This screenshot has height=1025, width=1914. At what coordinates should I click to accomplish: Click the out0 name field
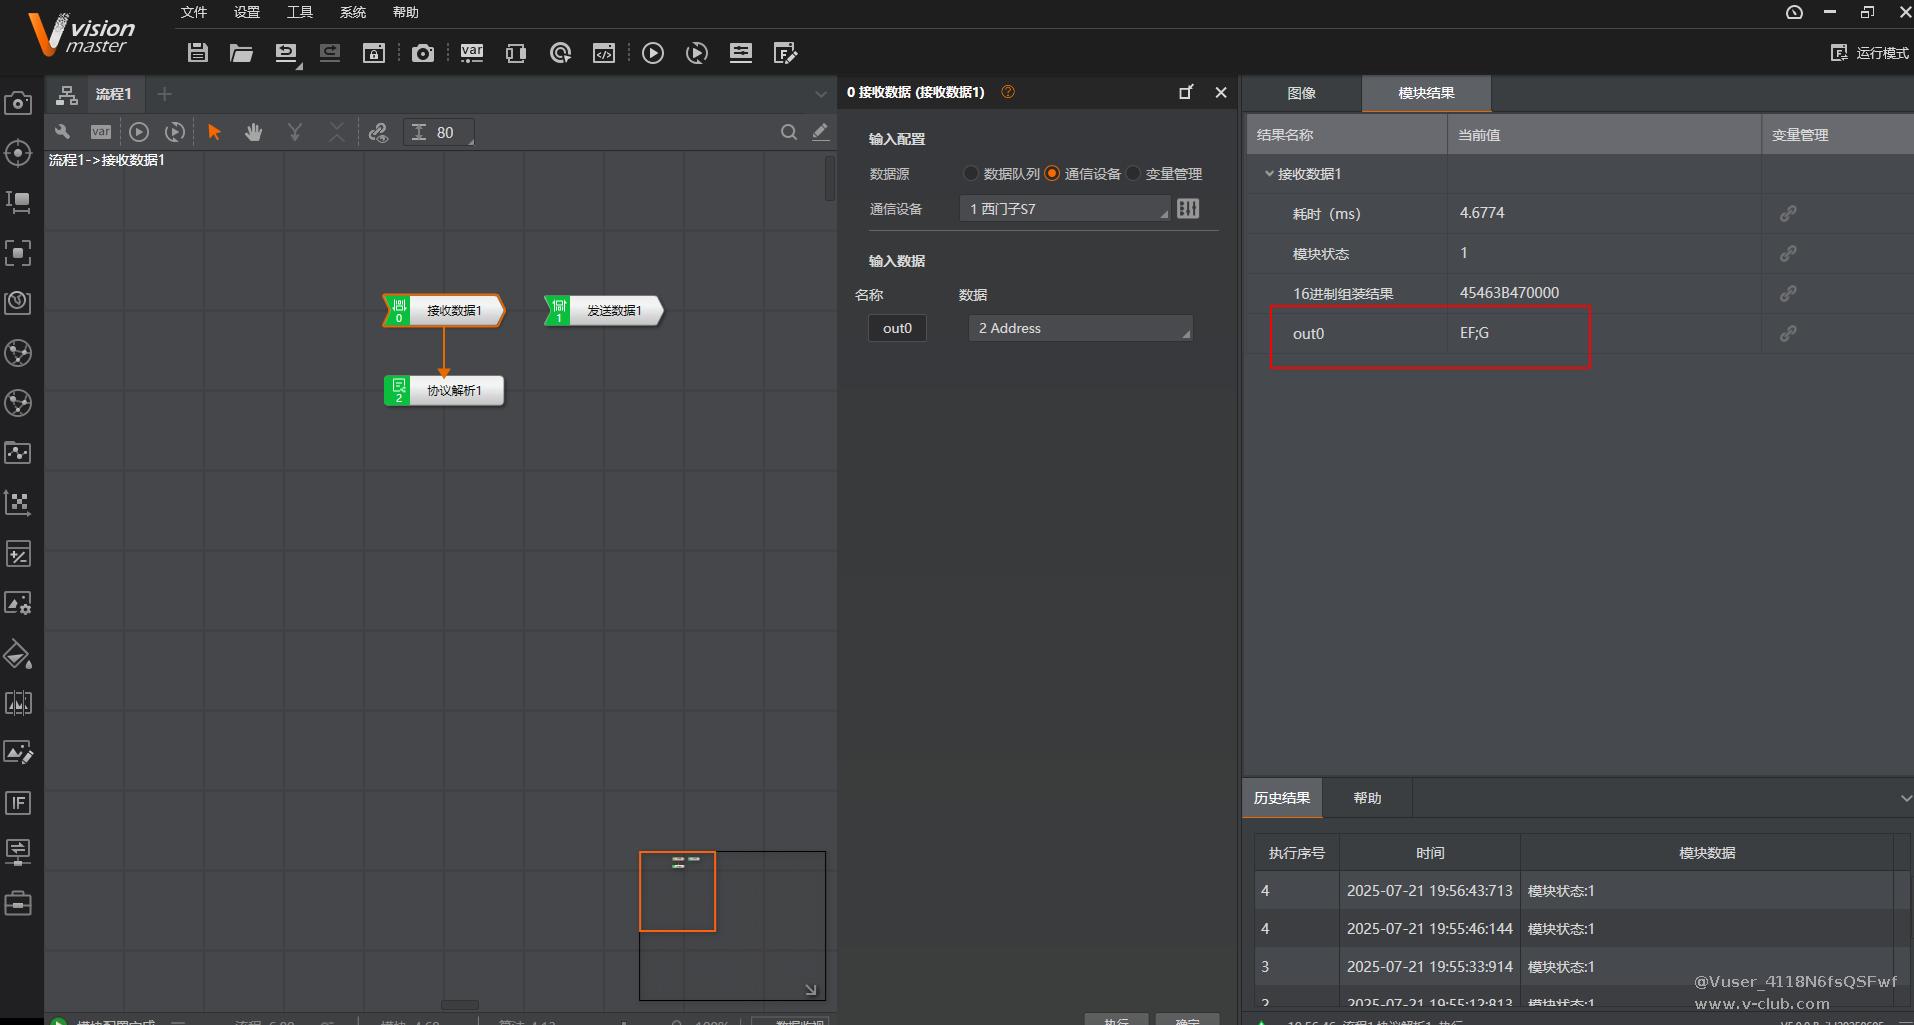coord(897,328)
